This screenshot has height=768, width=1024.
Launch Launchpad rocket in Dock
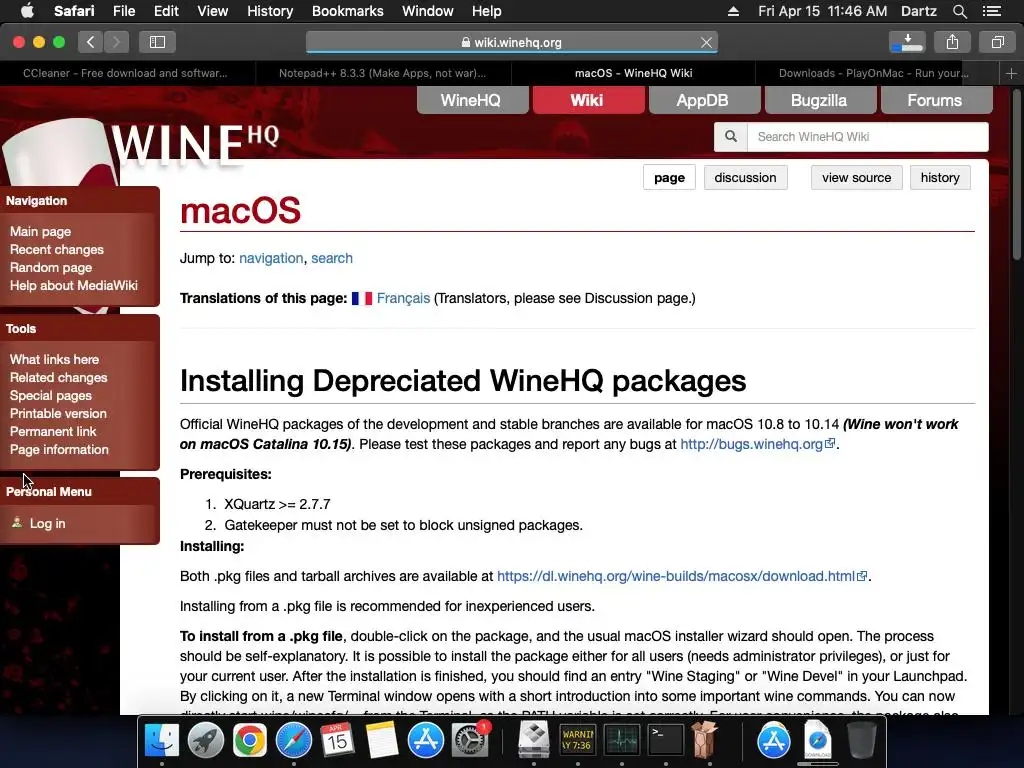coord(206,741)
